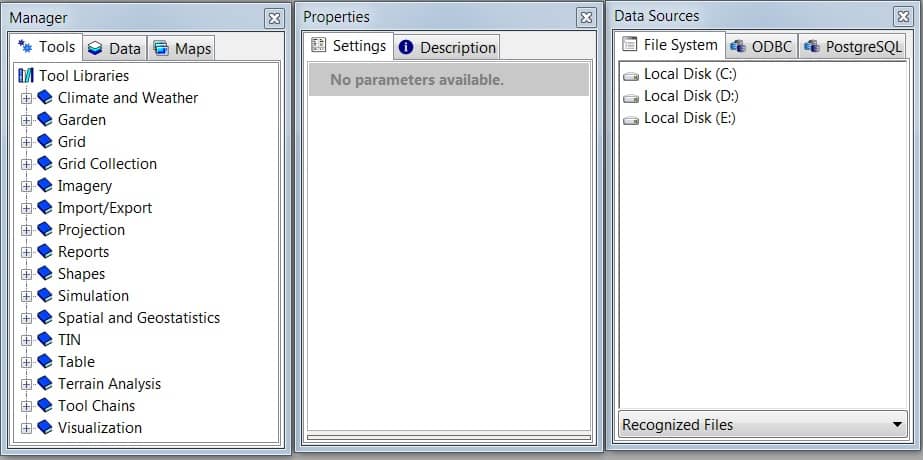
Task: Select the Visualization library label
Action: (99, 428)
